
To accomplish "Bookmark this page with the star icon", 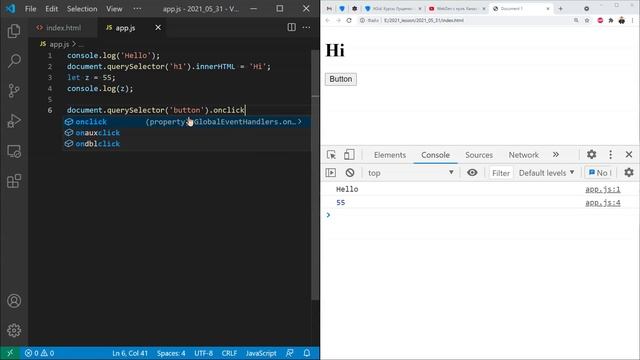I will point(587,20).
